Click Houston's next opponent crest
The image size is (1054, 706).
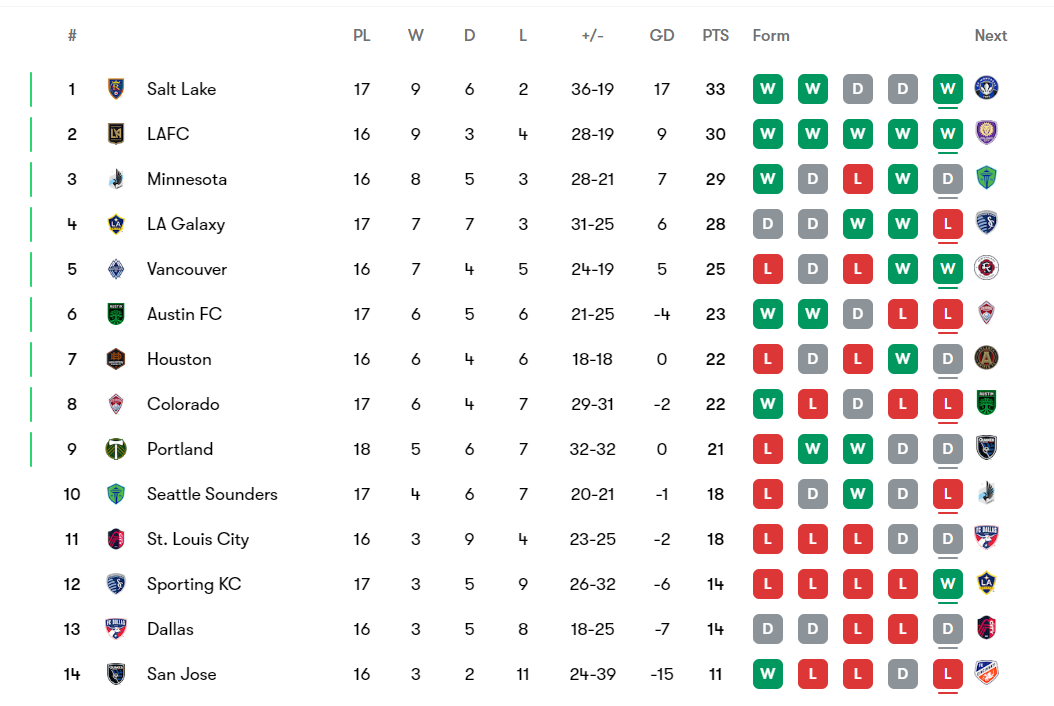(x=987, y=359)
